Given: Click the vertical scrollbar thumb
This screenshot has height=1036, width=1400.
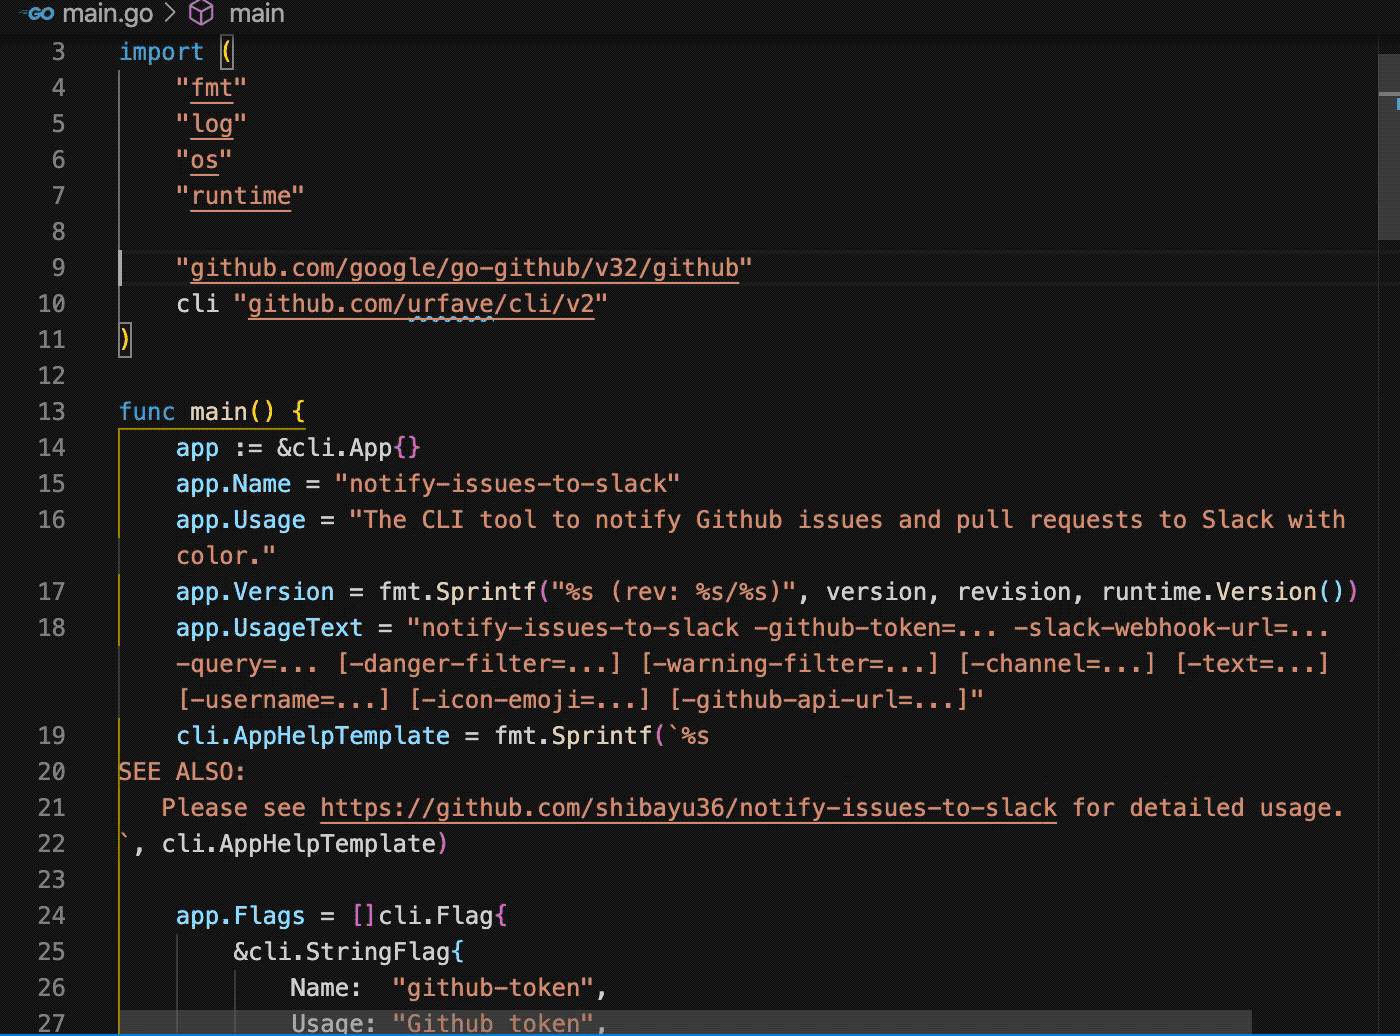Looking at the screenshot, I should [x=1389, y=146].
